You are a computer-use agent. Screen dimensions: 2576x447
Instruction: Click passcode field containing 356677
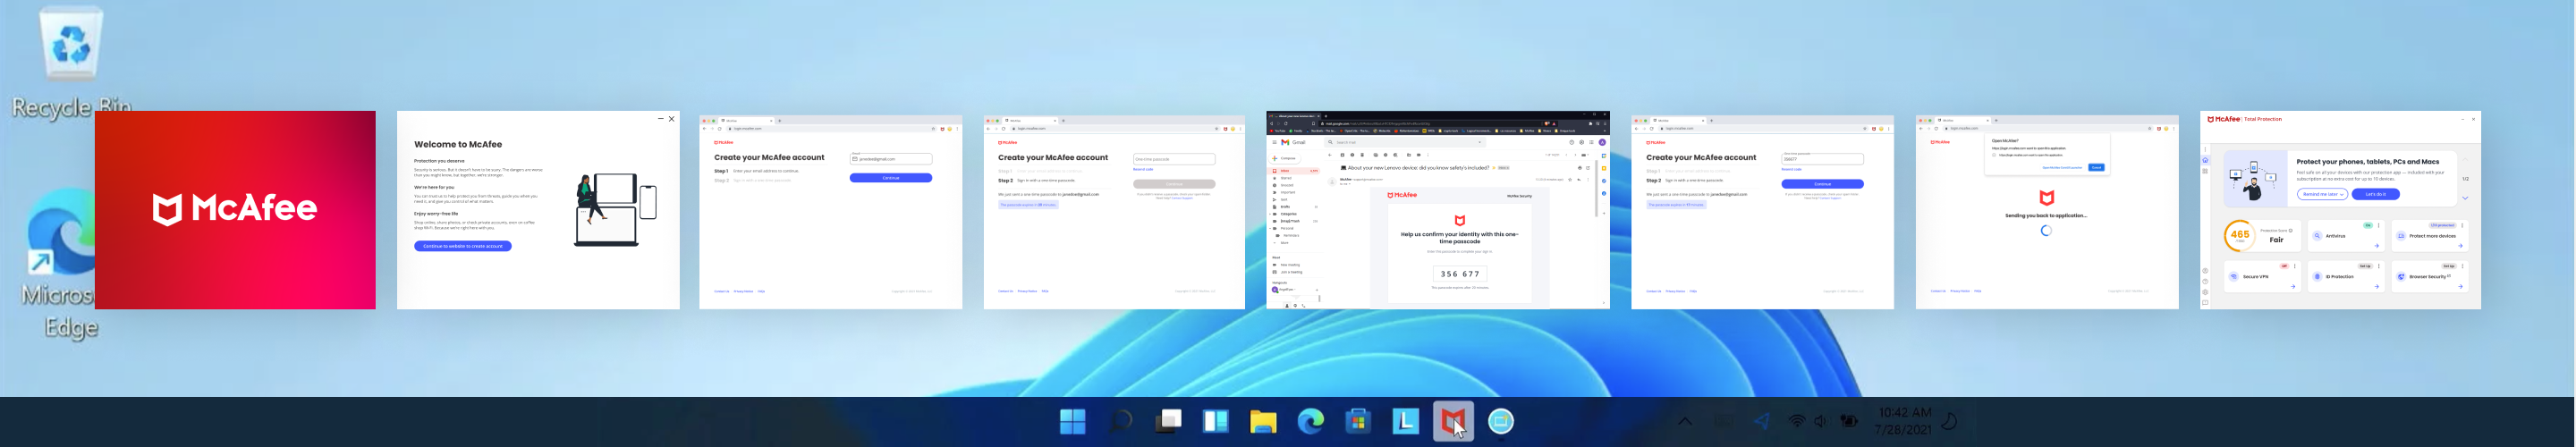pyautogui.click(x=1822, y=159)
